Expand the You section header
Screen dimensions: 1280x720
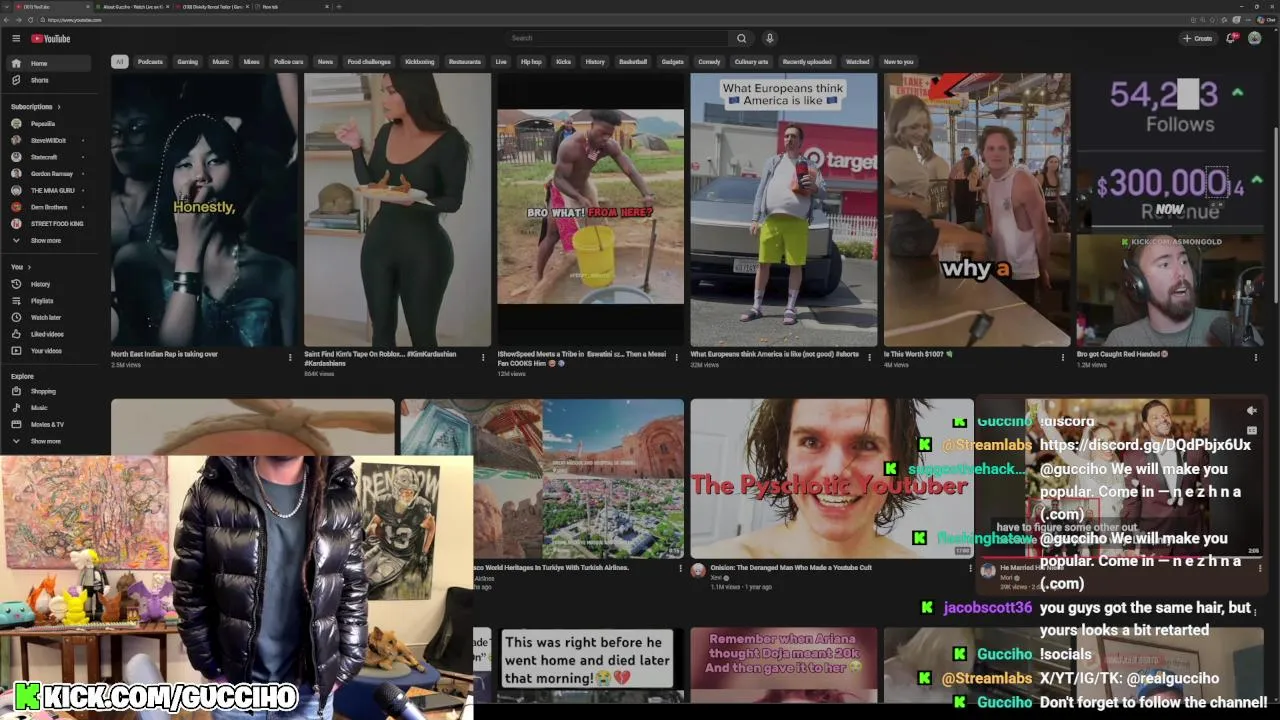(21, 267)
